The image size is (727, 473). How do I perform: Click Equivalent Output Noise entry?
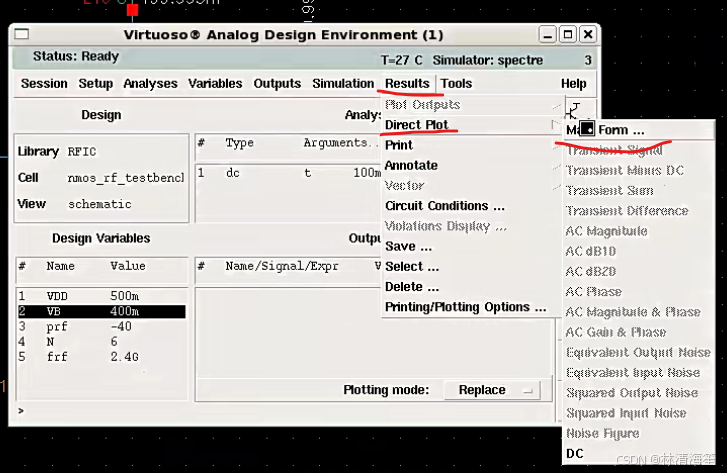[639, 352]
